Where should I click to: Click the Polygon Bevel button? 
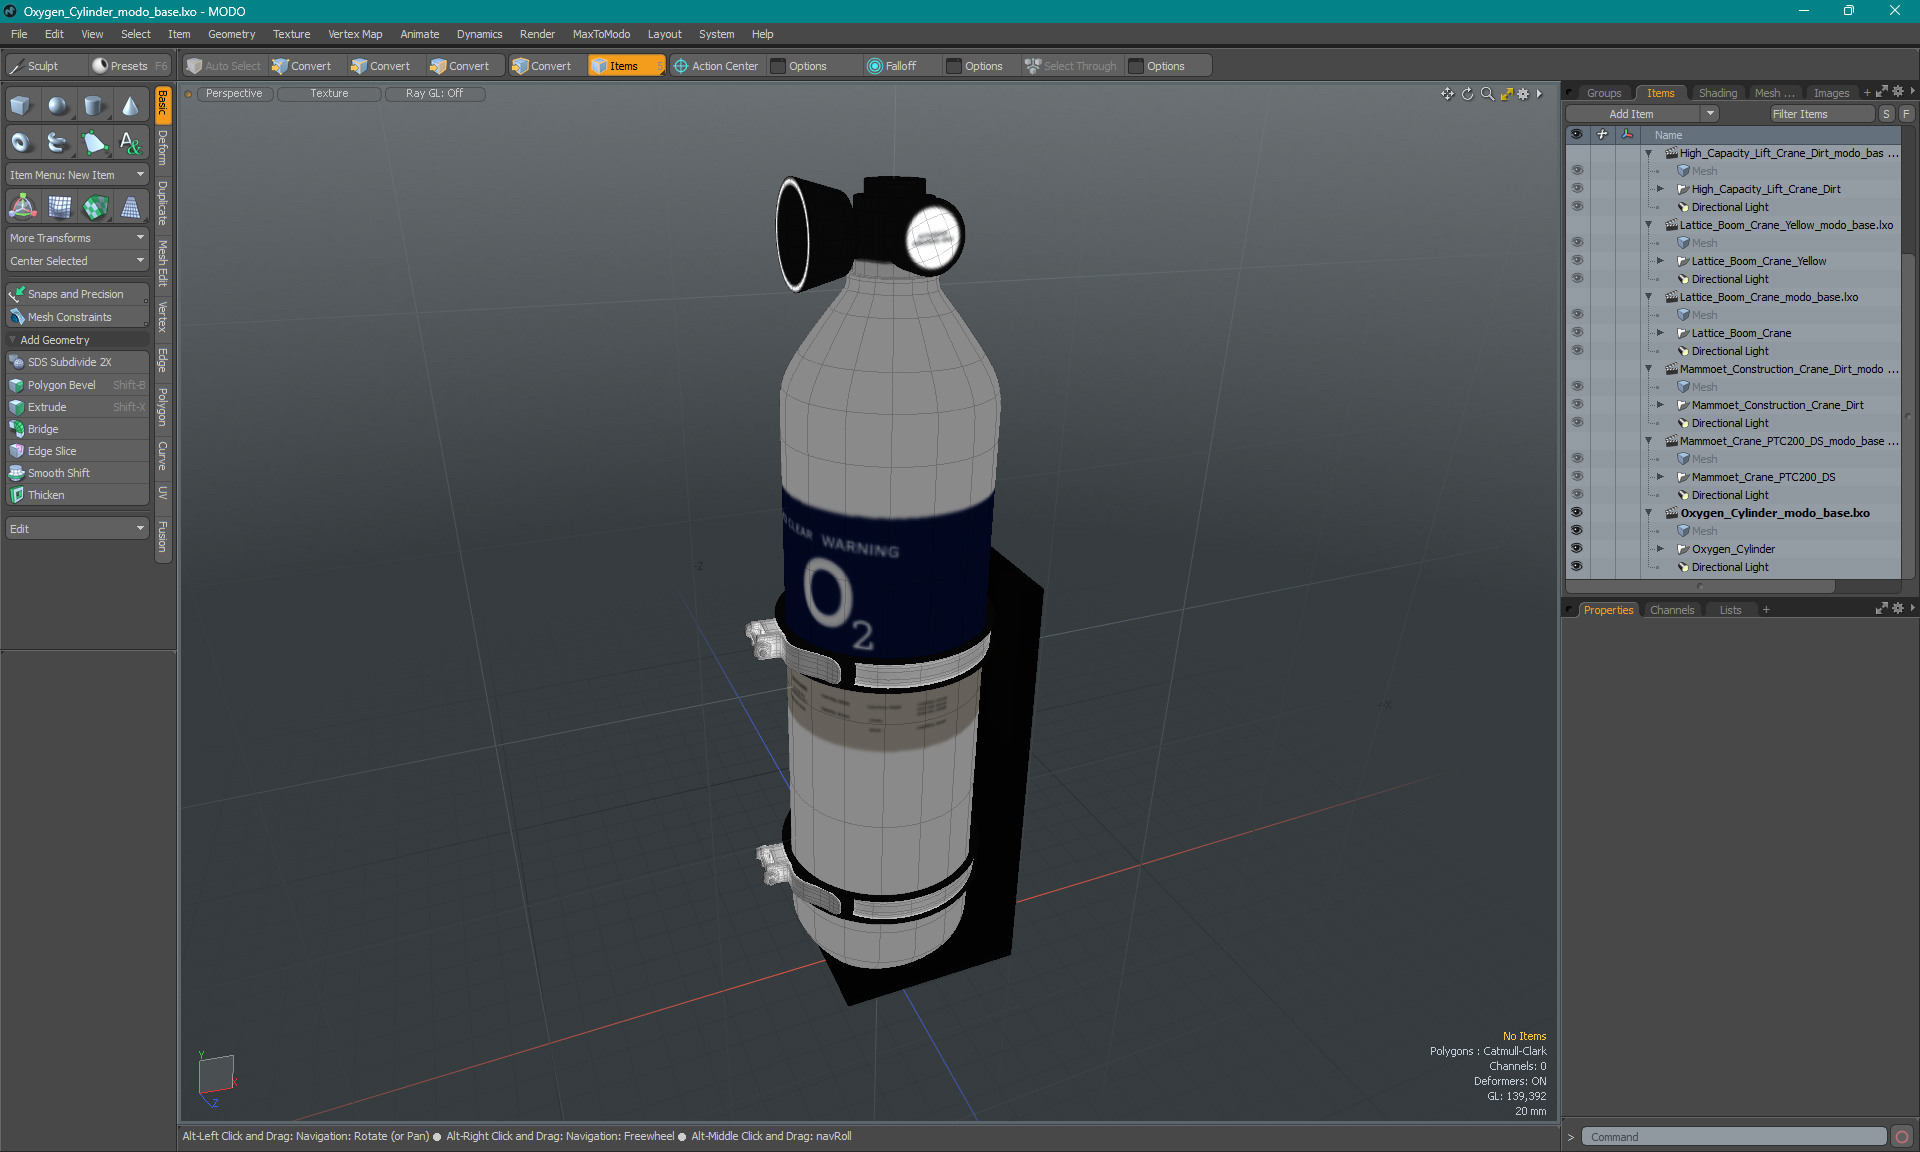77,385
